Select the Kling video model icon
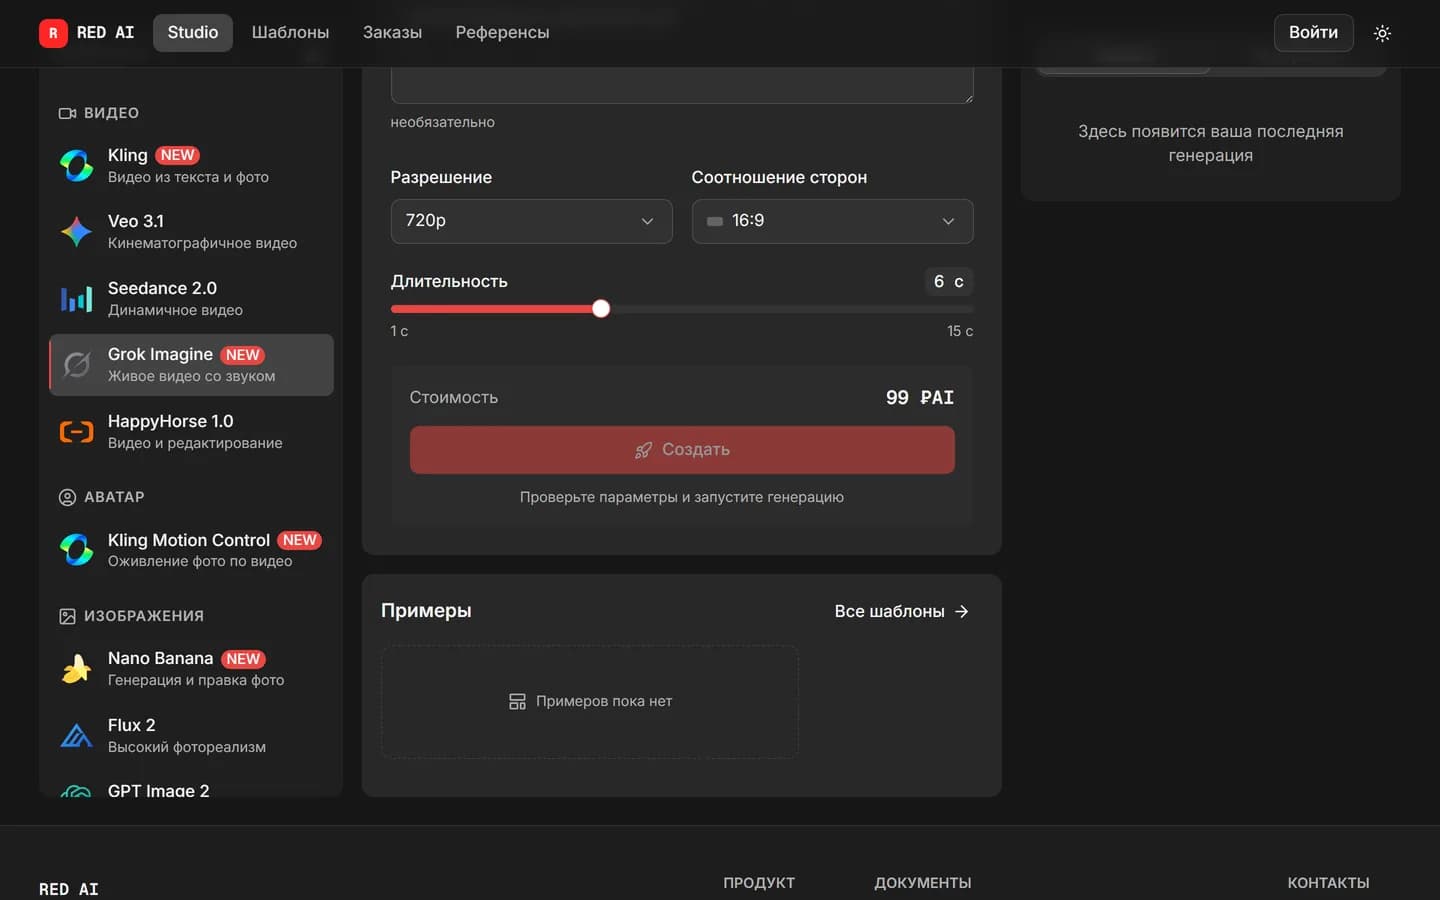 76,165
